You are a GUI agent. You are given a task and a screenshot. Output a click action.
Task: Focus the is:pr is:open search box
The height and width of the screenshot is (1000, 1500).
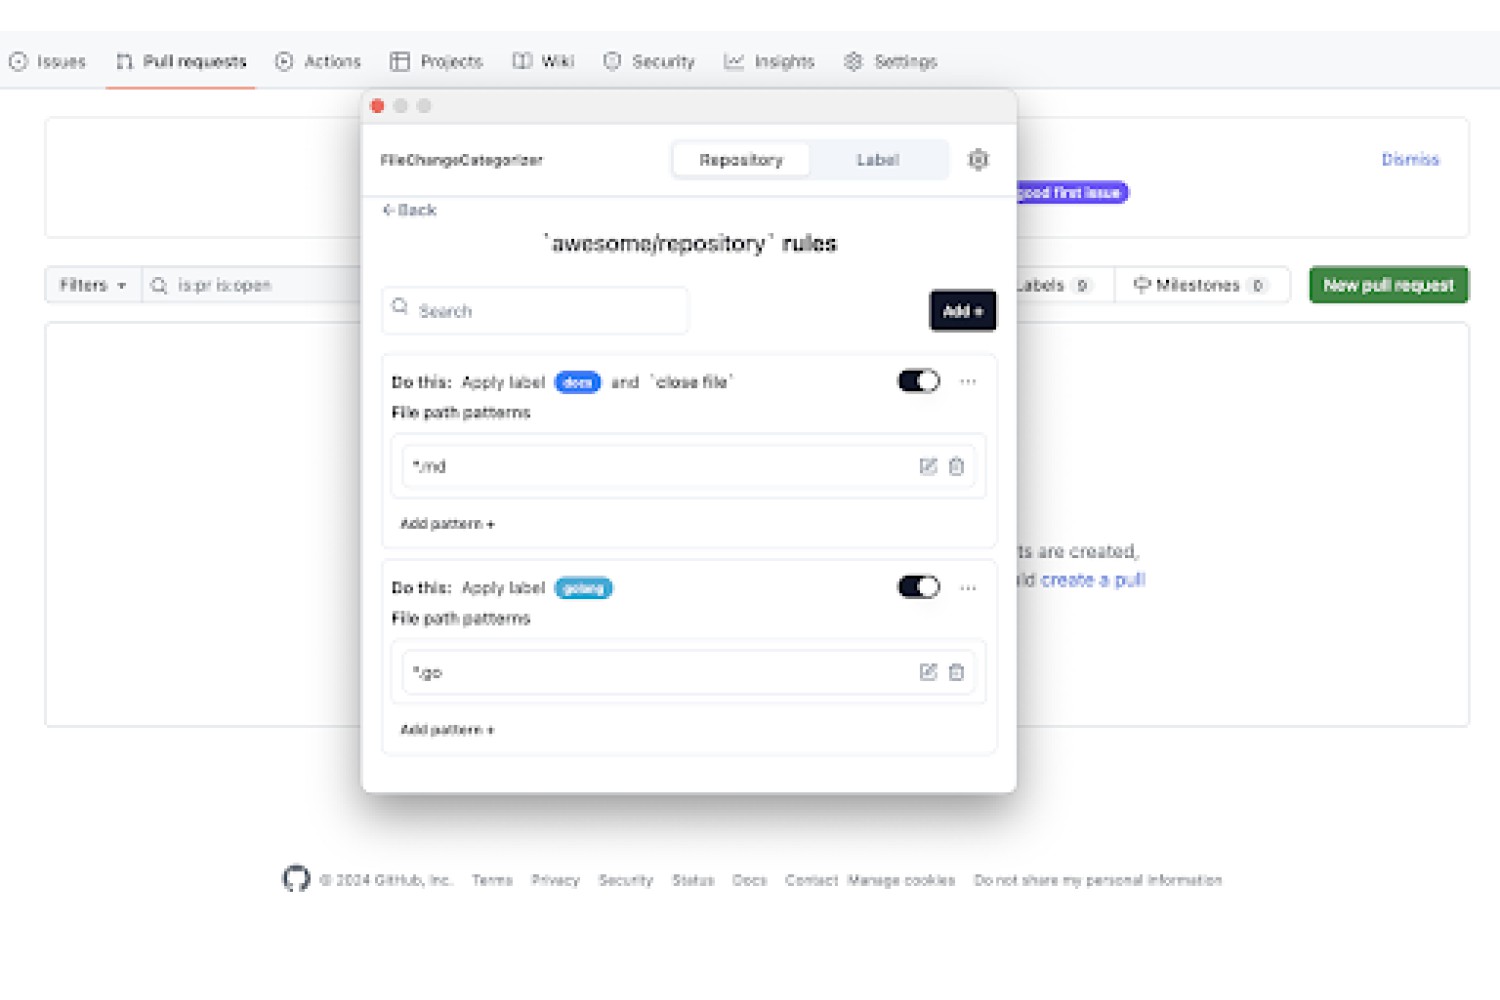click(252, 285)
